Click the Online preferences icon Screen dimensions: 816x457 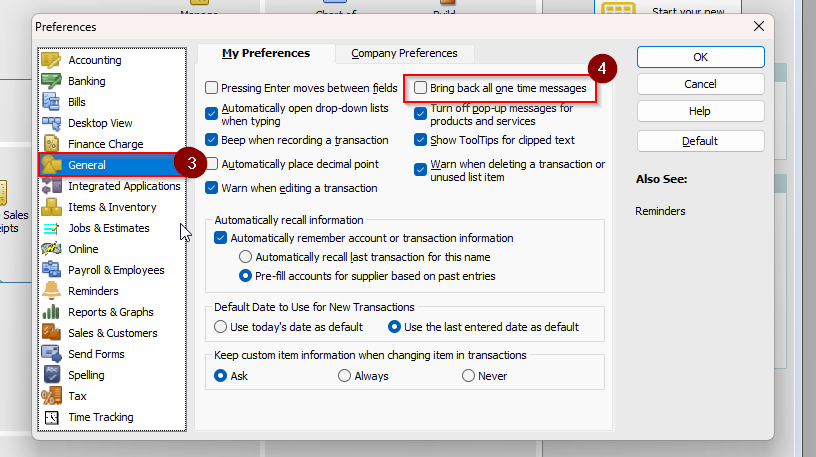[51, 249]
